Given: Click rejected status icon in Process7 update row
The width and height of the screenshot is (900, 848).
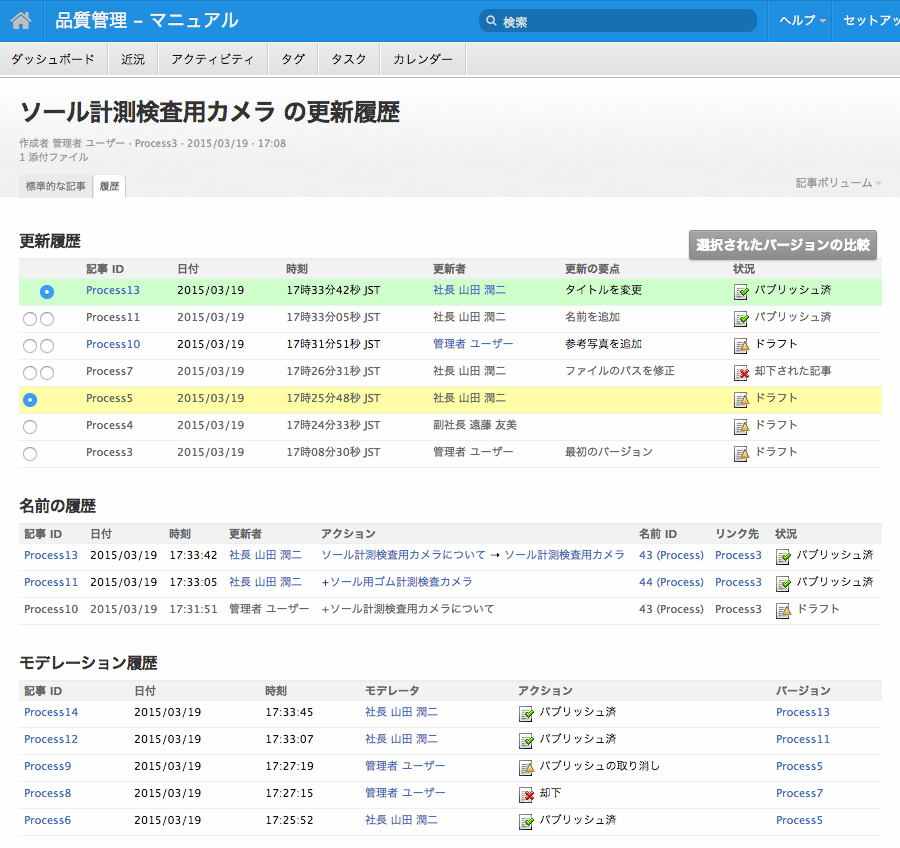Looking at the screenshot, I should pos(741,373).
